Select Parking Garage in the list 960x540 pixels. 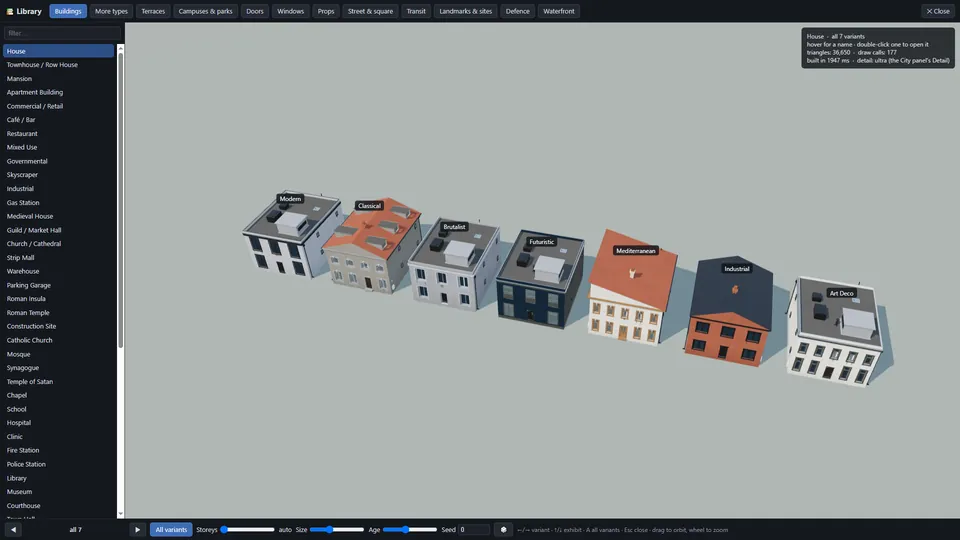[x=59, y=285]
